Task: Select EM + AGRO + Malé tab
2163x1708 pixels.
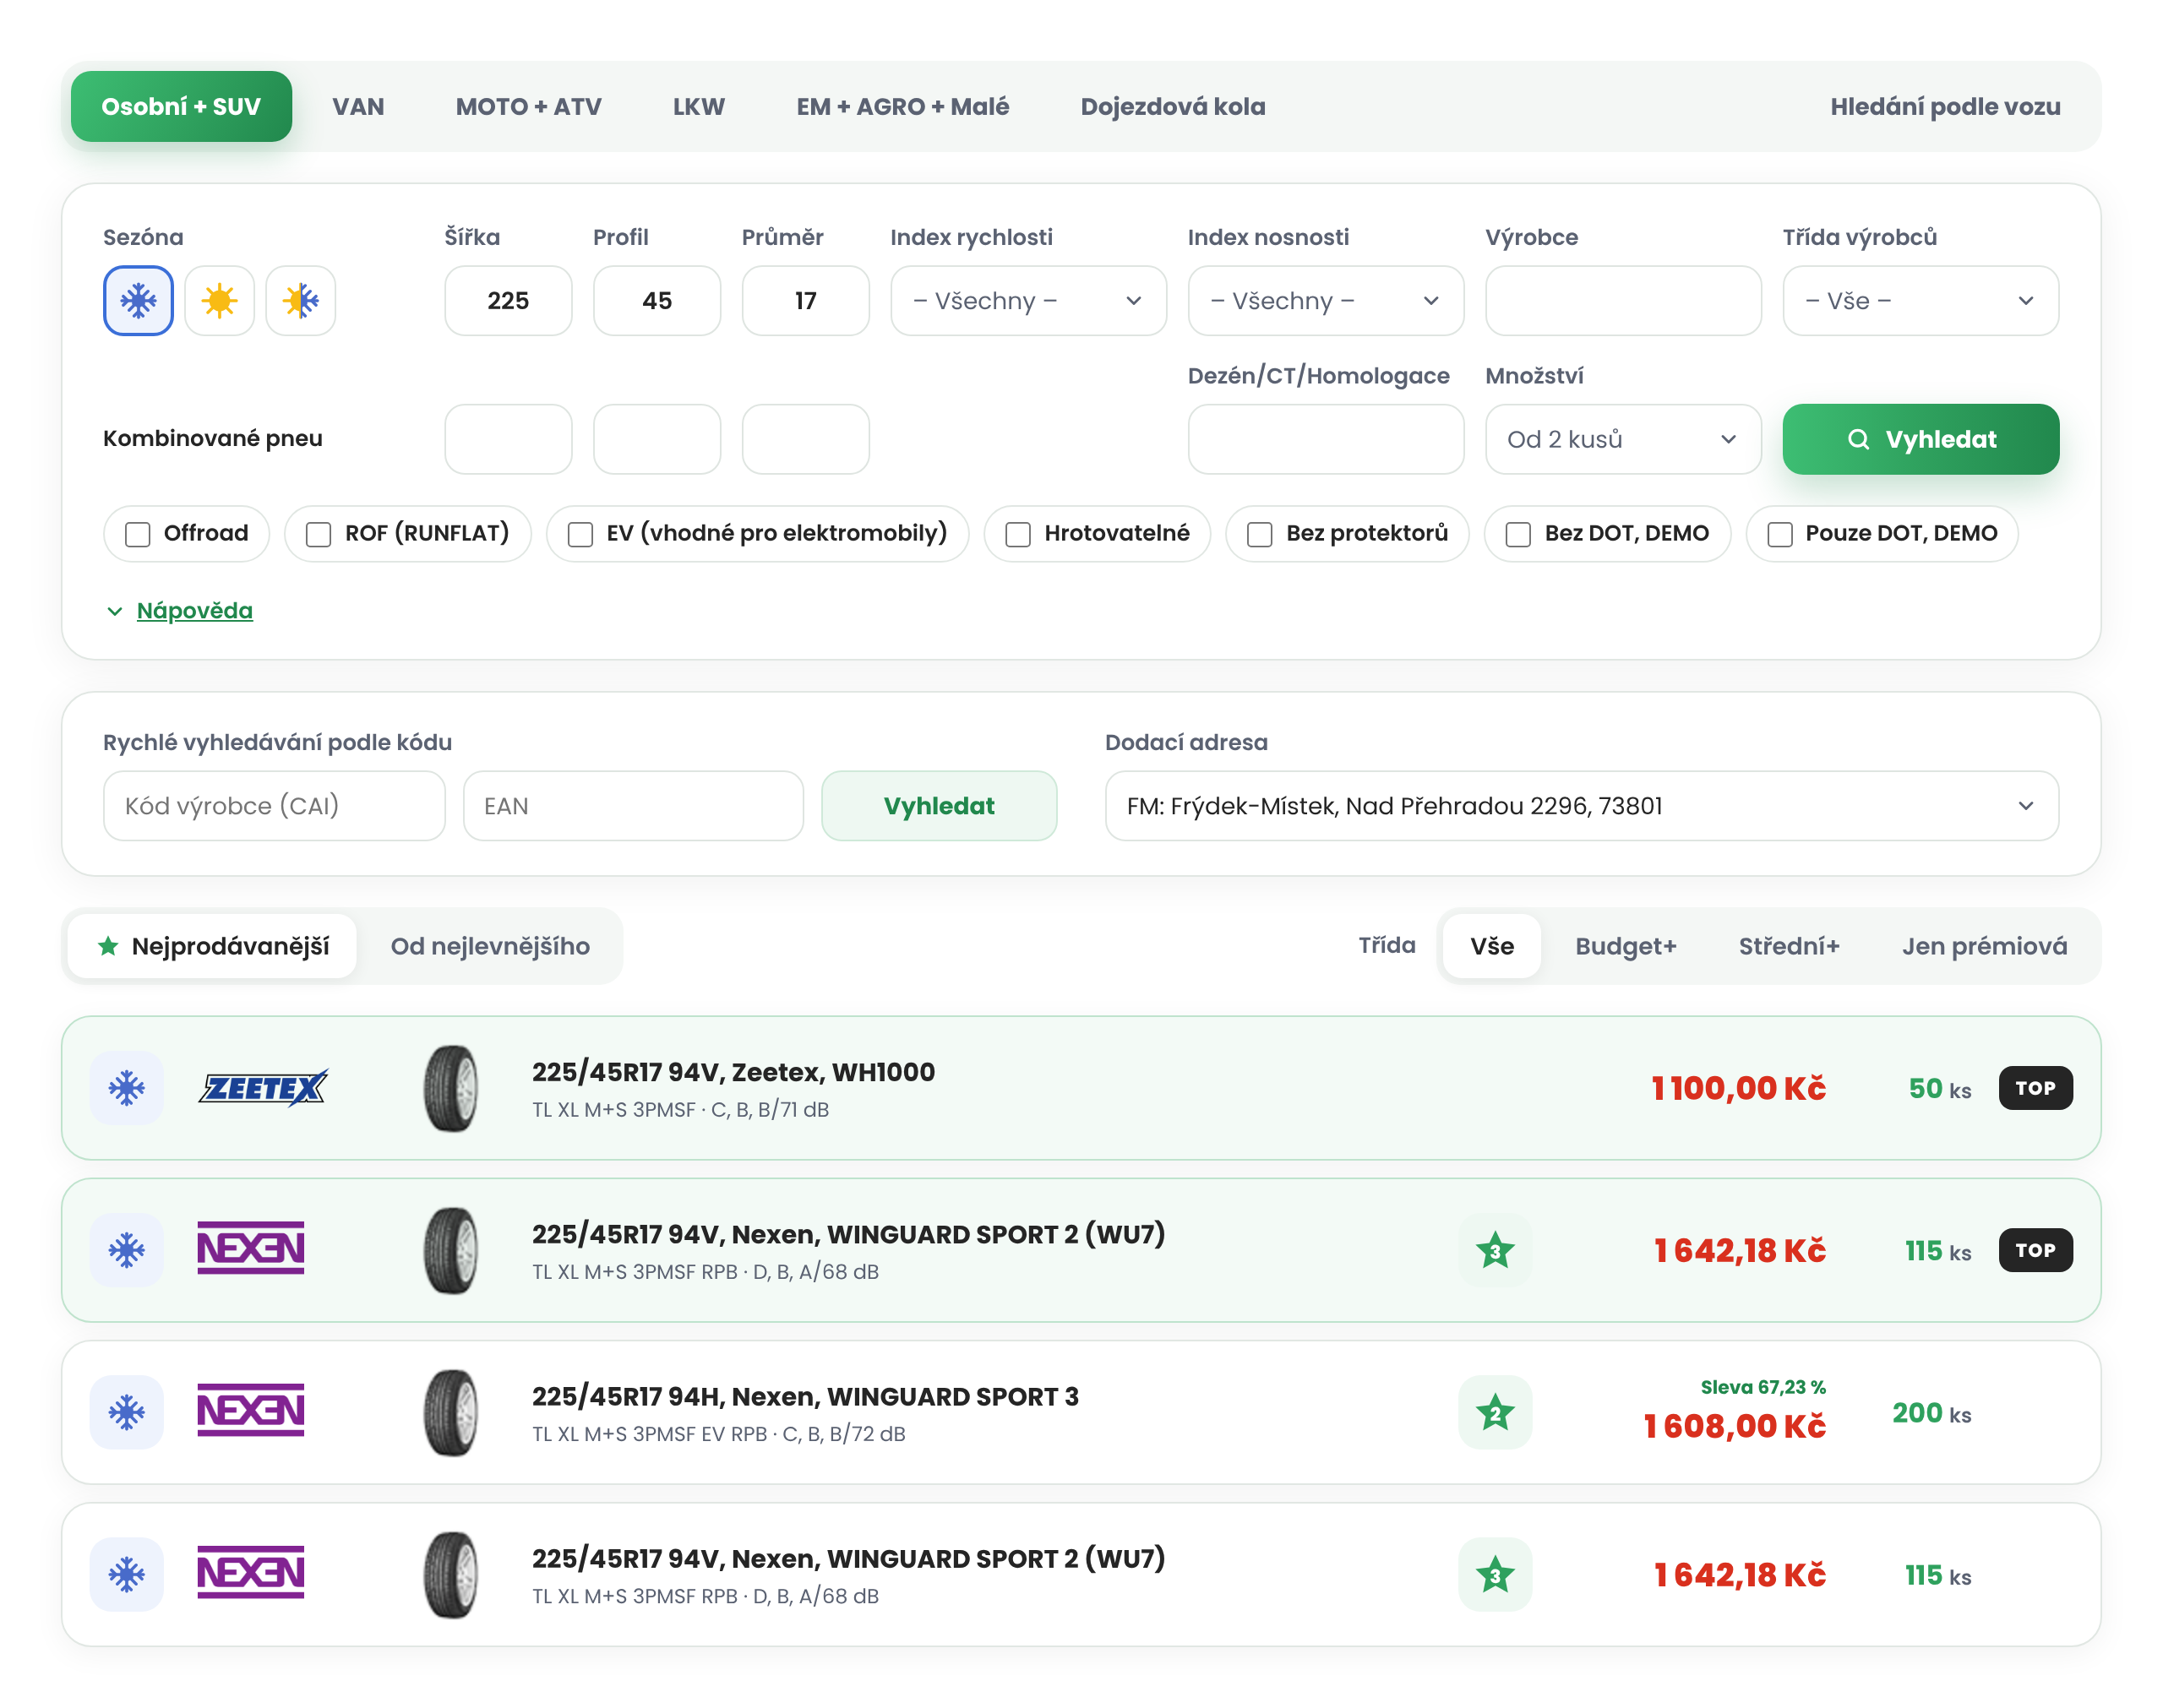Action: [x=902, y=107]
